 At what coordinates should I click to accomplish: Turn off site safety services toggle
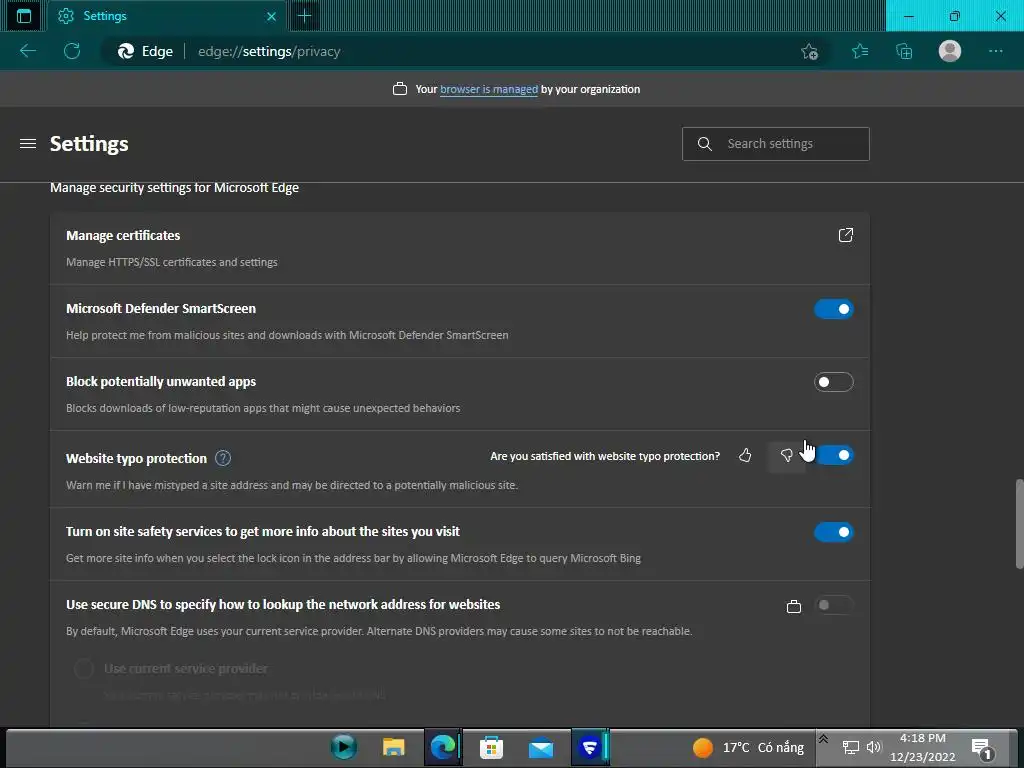tap(834, 532)
